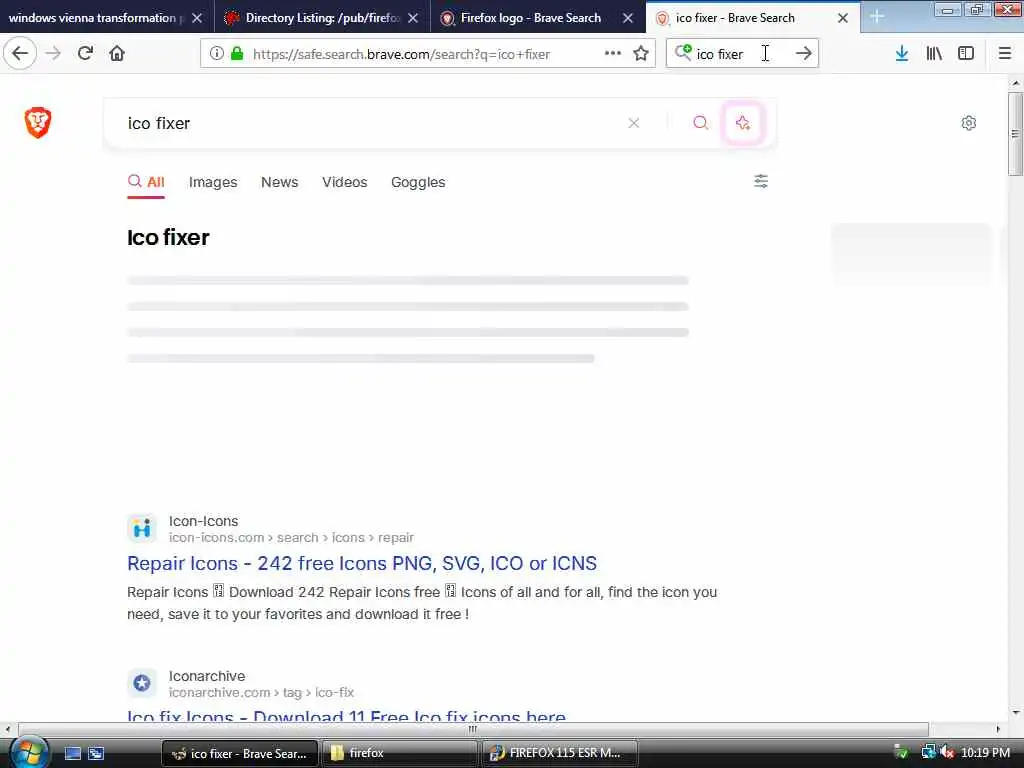Open the Goggles results tab
The width and height of the screenshot is (1024, 768).
418,182
